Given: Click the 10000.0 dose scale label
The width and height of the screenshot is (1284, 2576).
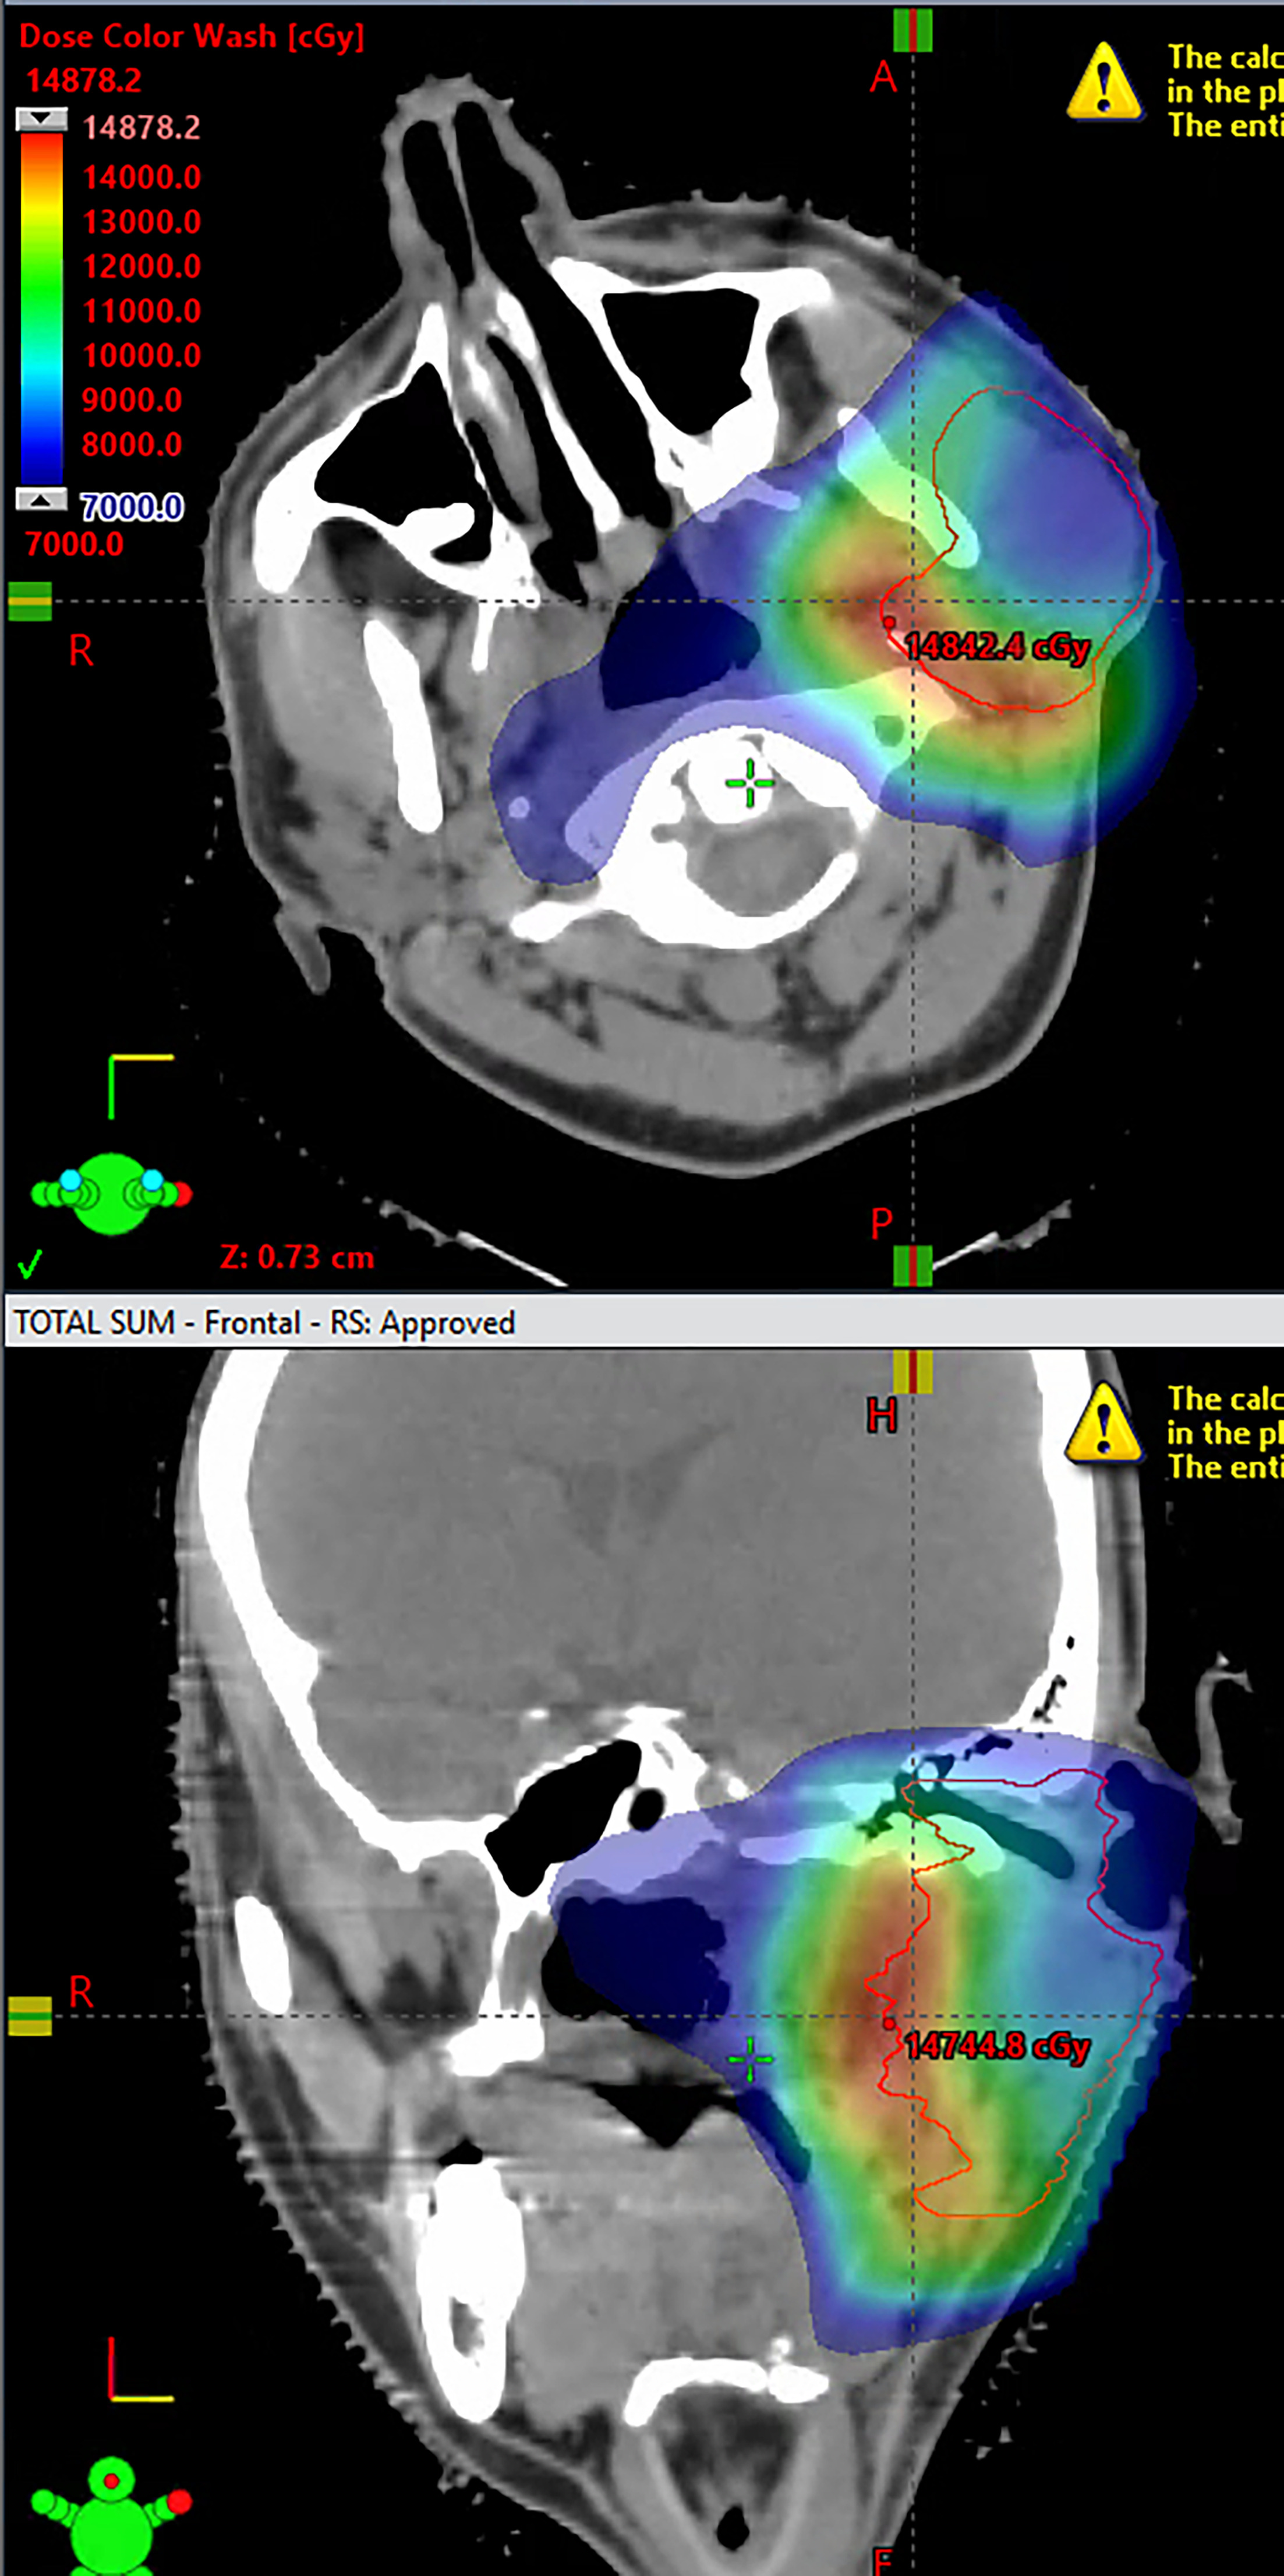Looking at the screenshot, I should click(141, 355).
